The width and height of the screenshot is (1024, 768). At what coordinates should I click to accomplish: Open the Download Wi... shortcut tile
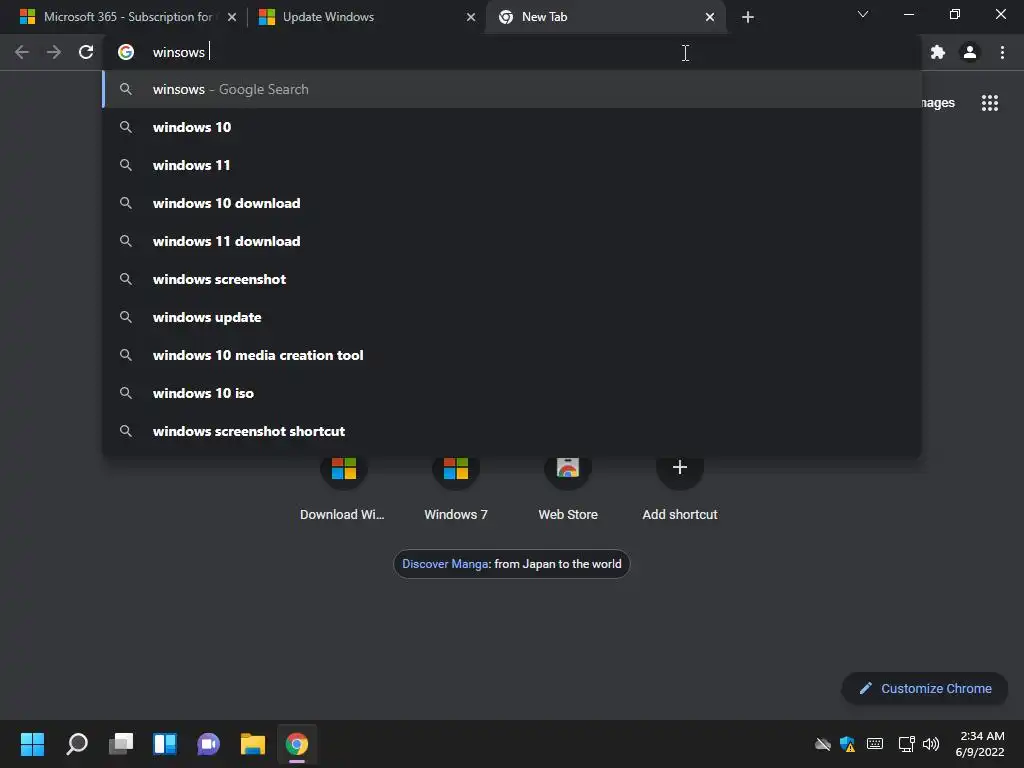coord(344,487)
